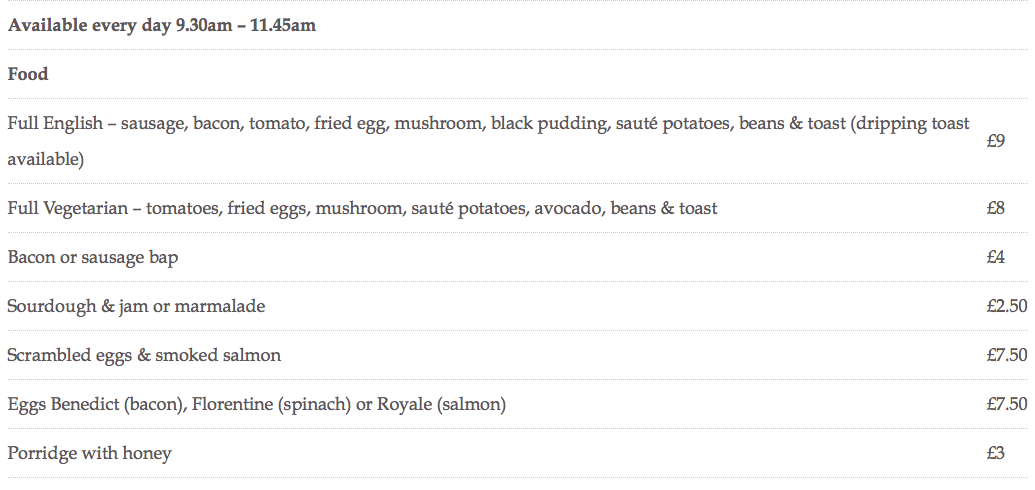This screenshot has height=490, width=1035.
Task: Click the £4 price for the bap
Action: (x=995, y=257)
